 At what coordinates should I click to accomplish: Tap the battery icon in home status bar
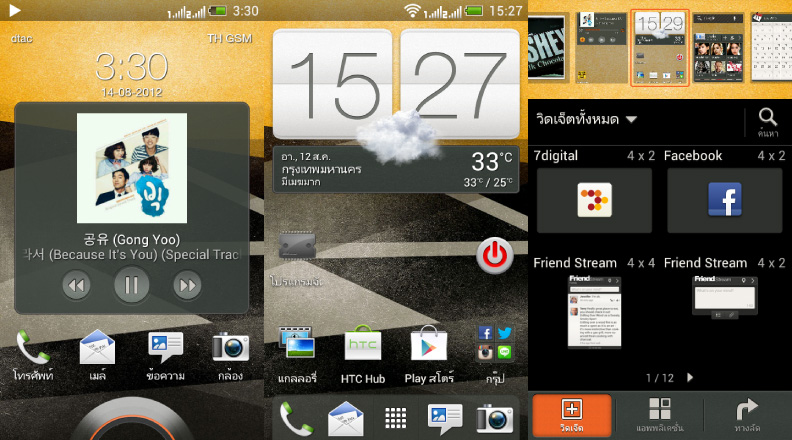(474, 10)
